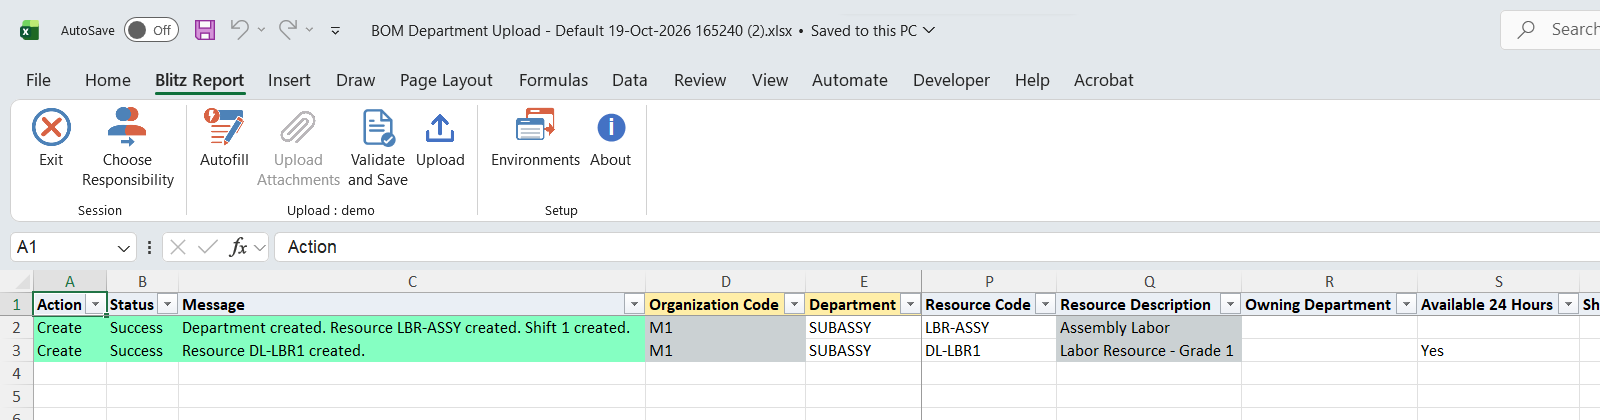Open the Name Box dropdown arrow

(123, 247)
